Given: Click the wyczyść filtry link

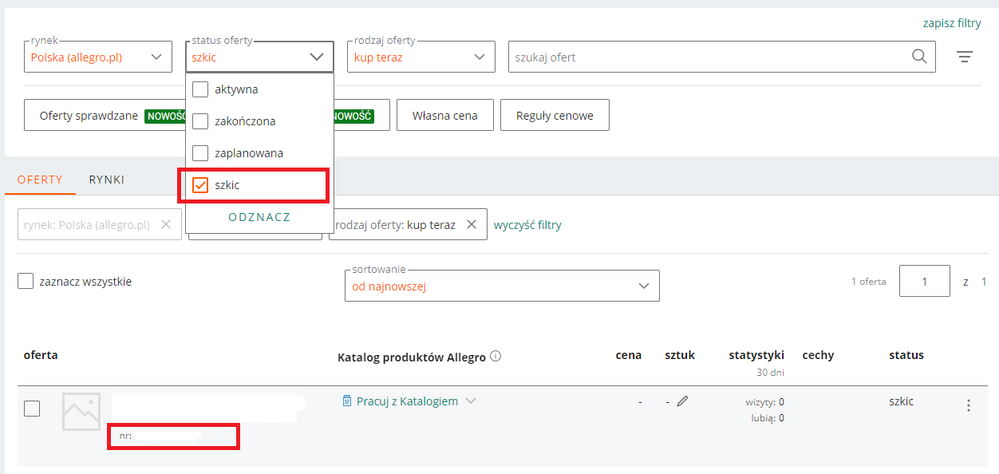Looking at the screenshot, I should point(527,225).
